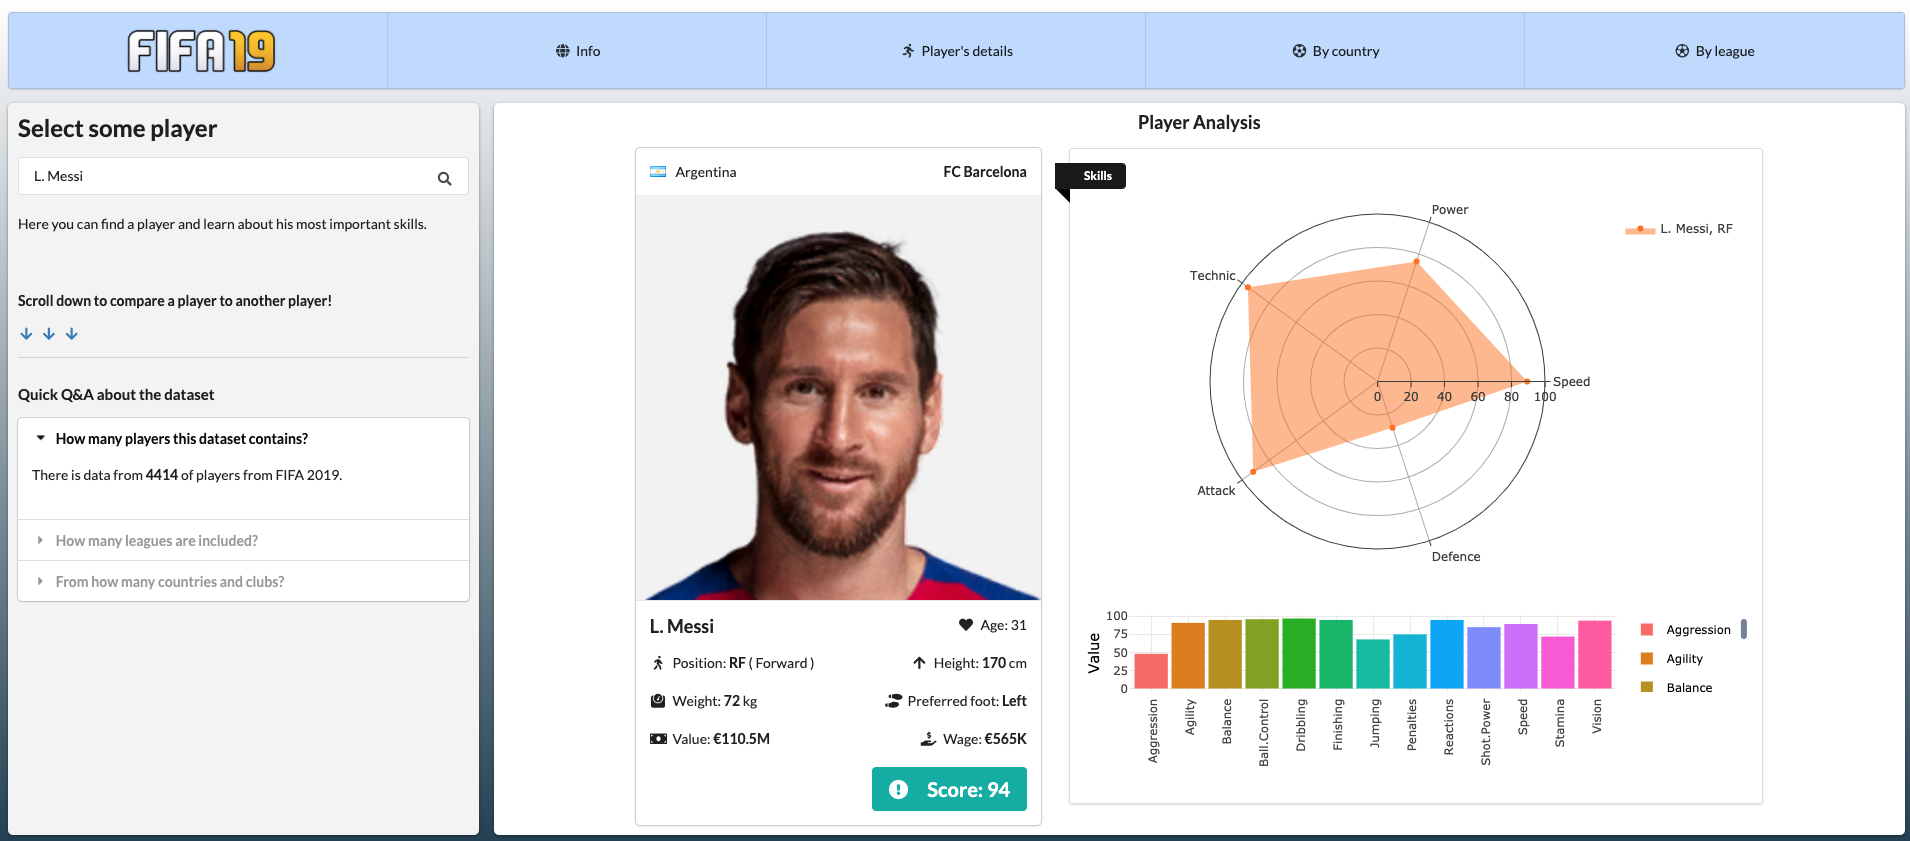Toggle Agility series in bar legend
Image resolution: width=1910 pixels, height=841 pixels.
click(1684, 659)
